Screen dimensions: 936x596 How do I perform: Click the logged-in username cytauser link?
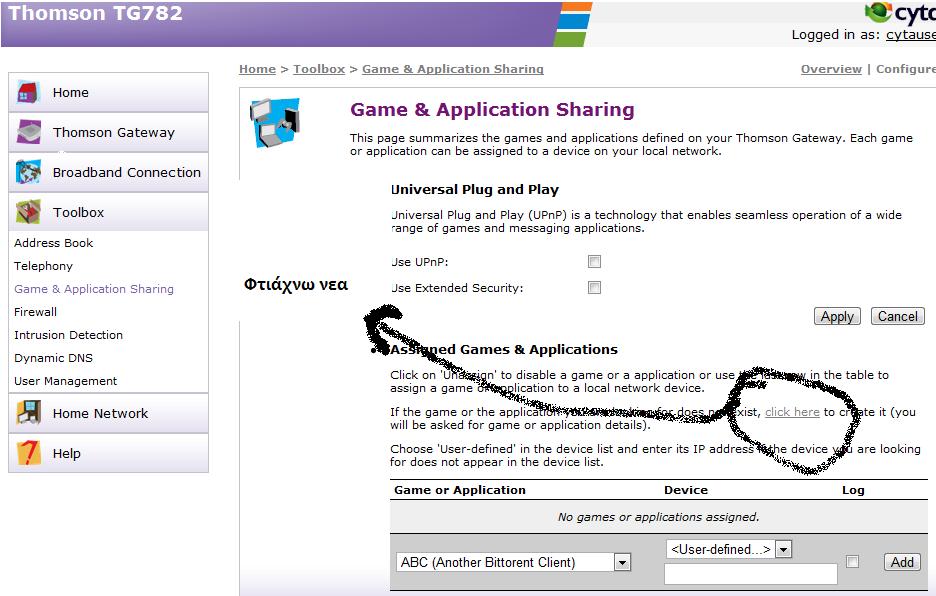click(x=911, y=35)
